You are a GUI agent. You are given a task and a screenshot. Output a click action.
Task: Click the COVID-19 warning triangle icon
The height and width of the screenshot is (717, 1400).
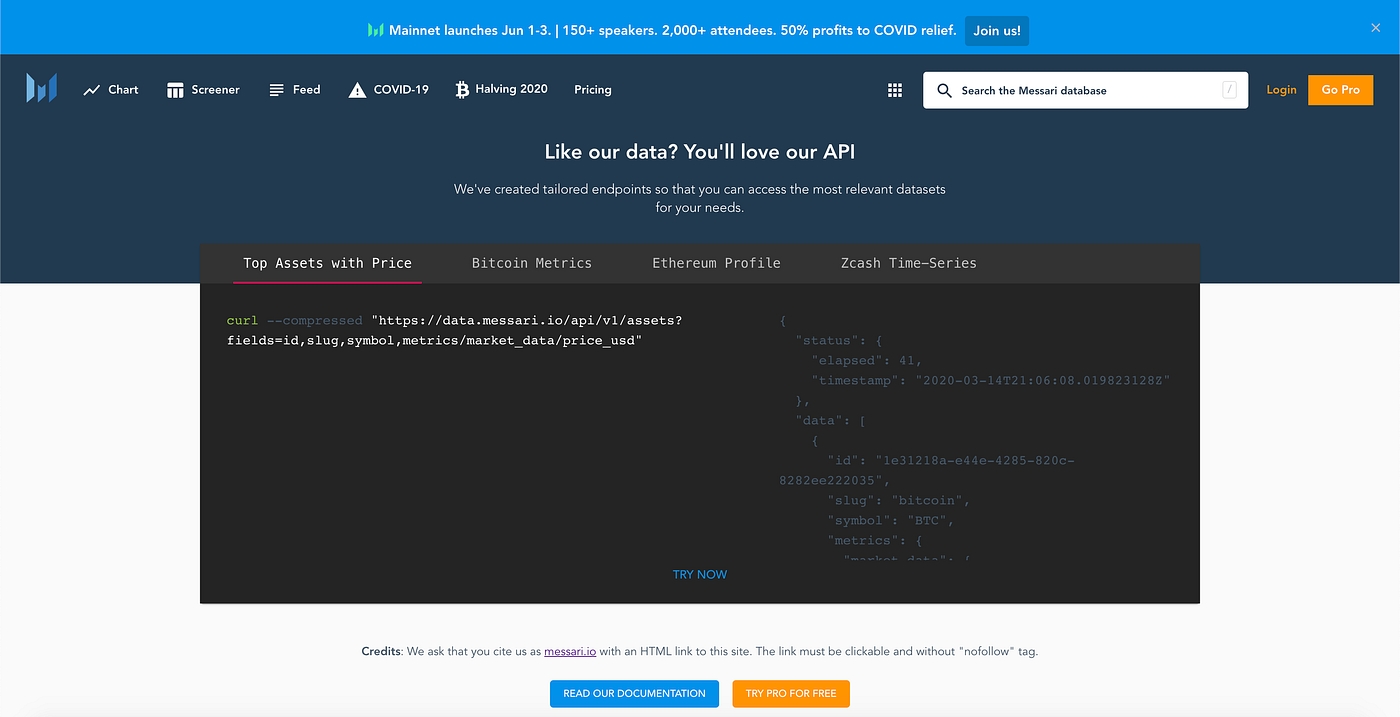tap(357, 90)
